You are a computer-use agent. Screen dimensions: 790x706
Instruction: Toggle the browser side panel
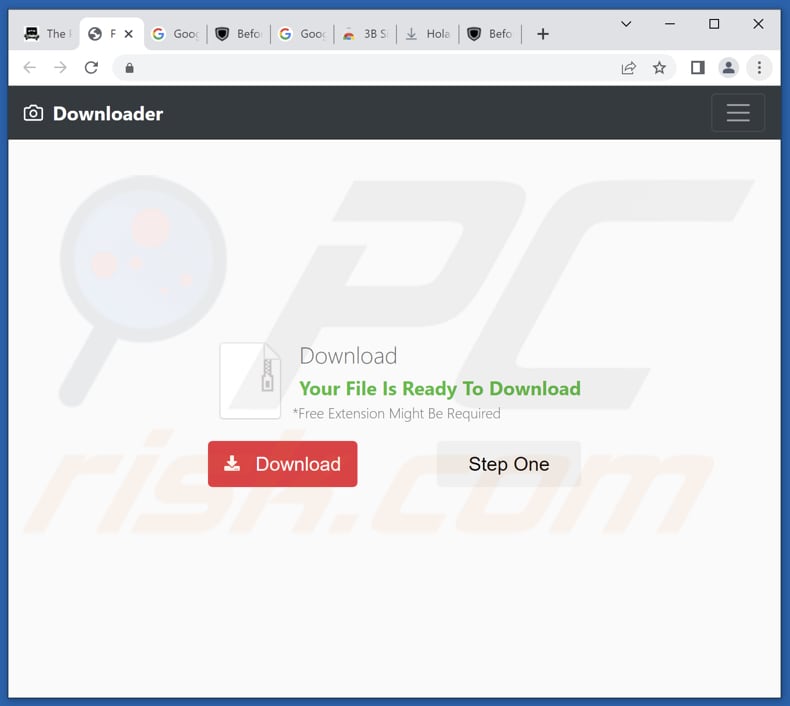[x=698, y=68]
